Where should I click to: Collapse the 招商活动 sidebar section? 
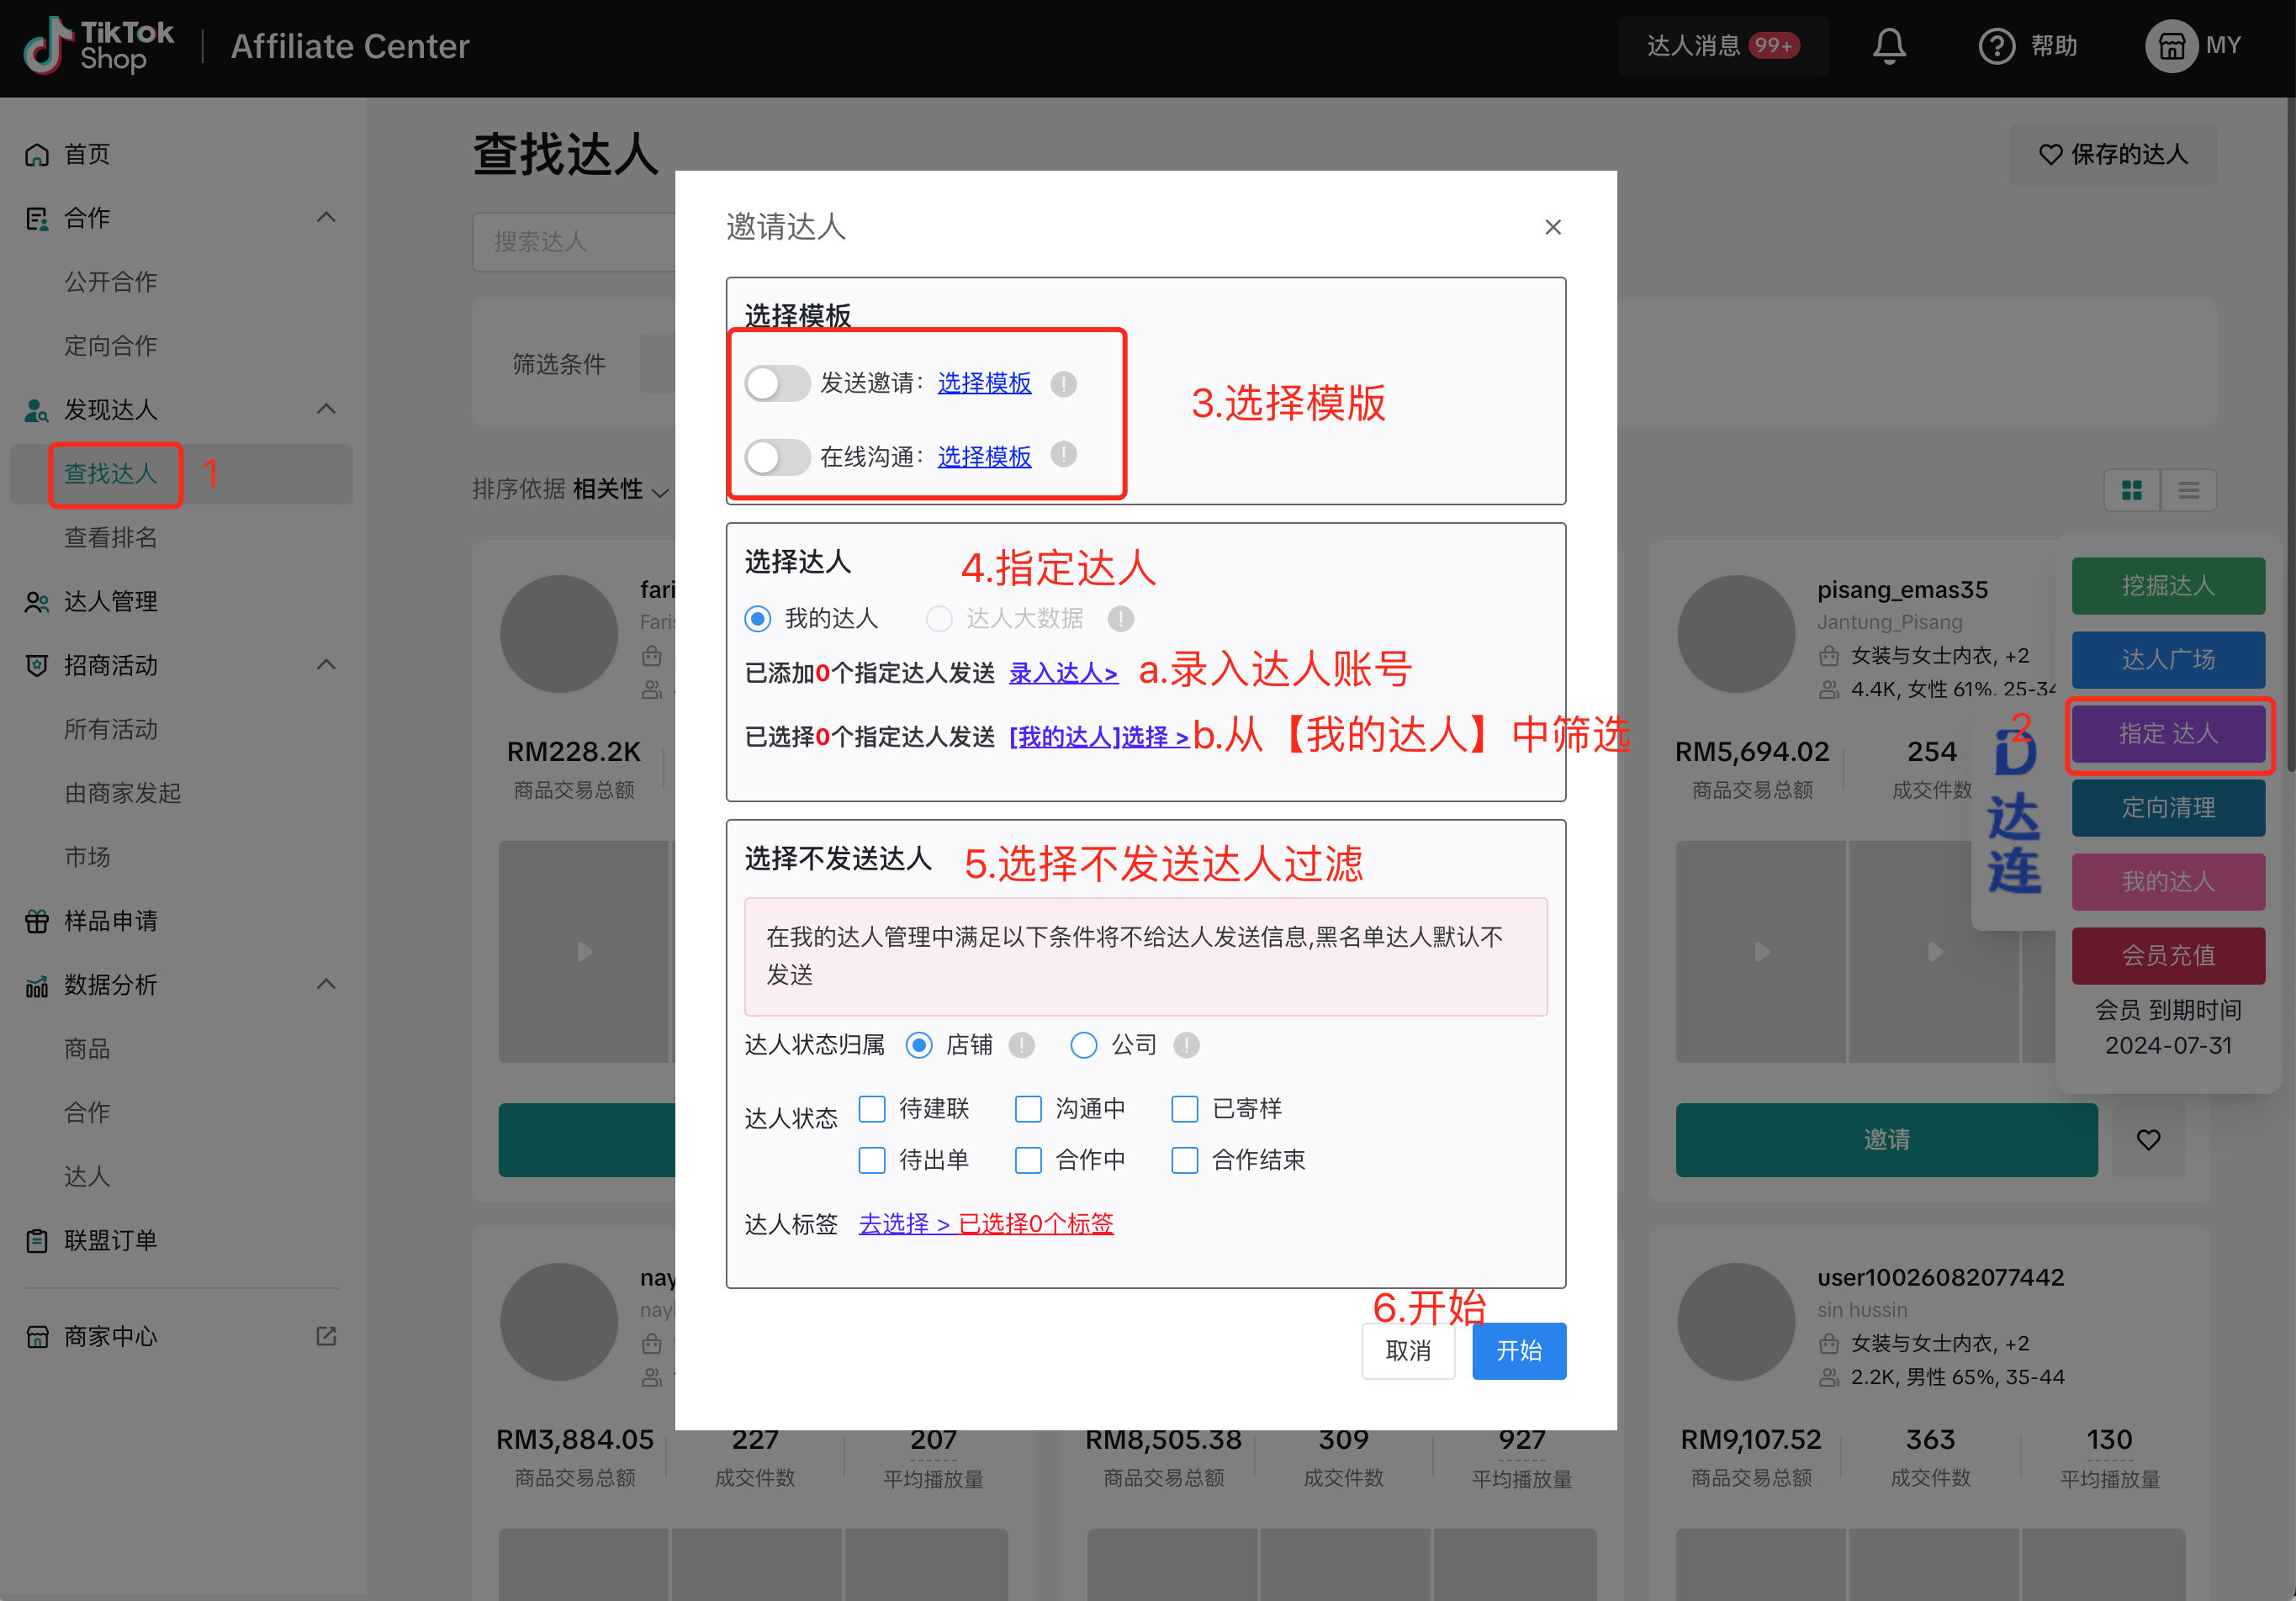point(326,665)
